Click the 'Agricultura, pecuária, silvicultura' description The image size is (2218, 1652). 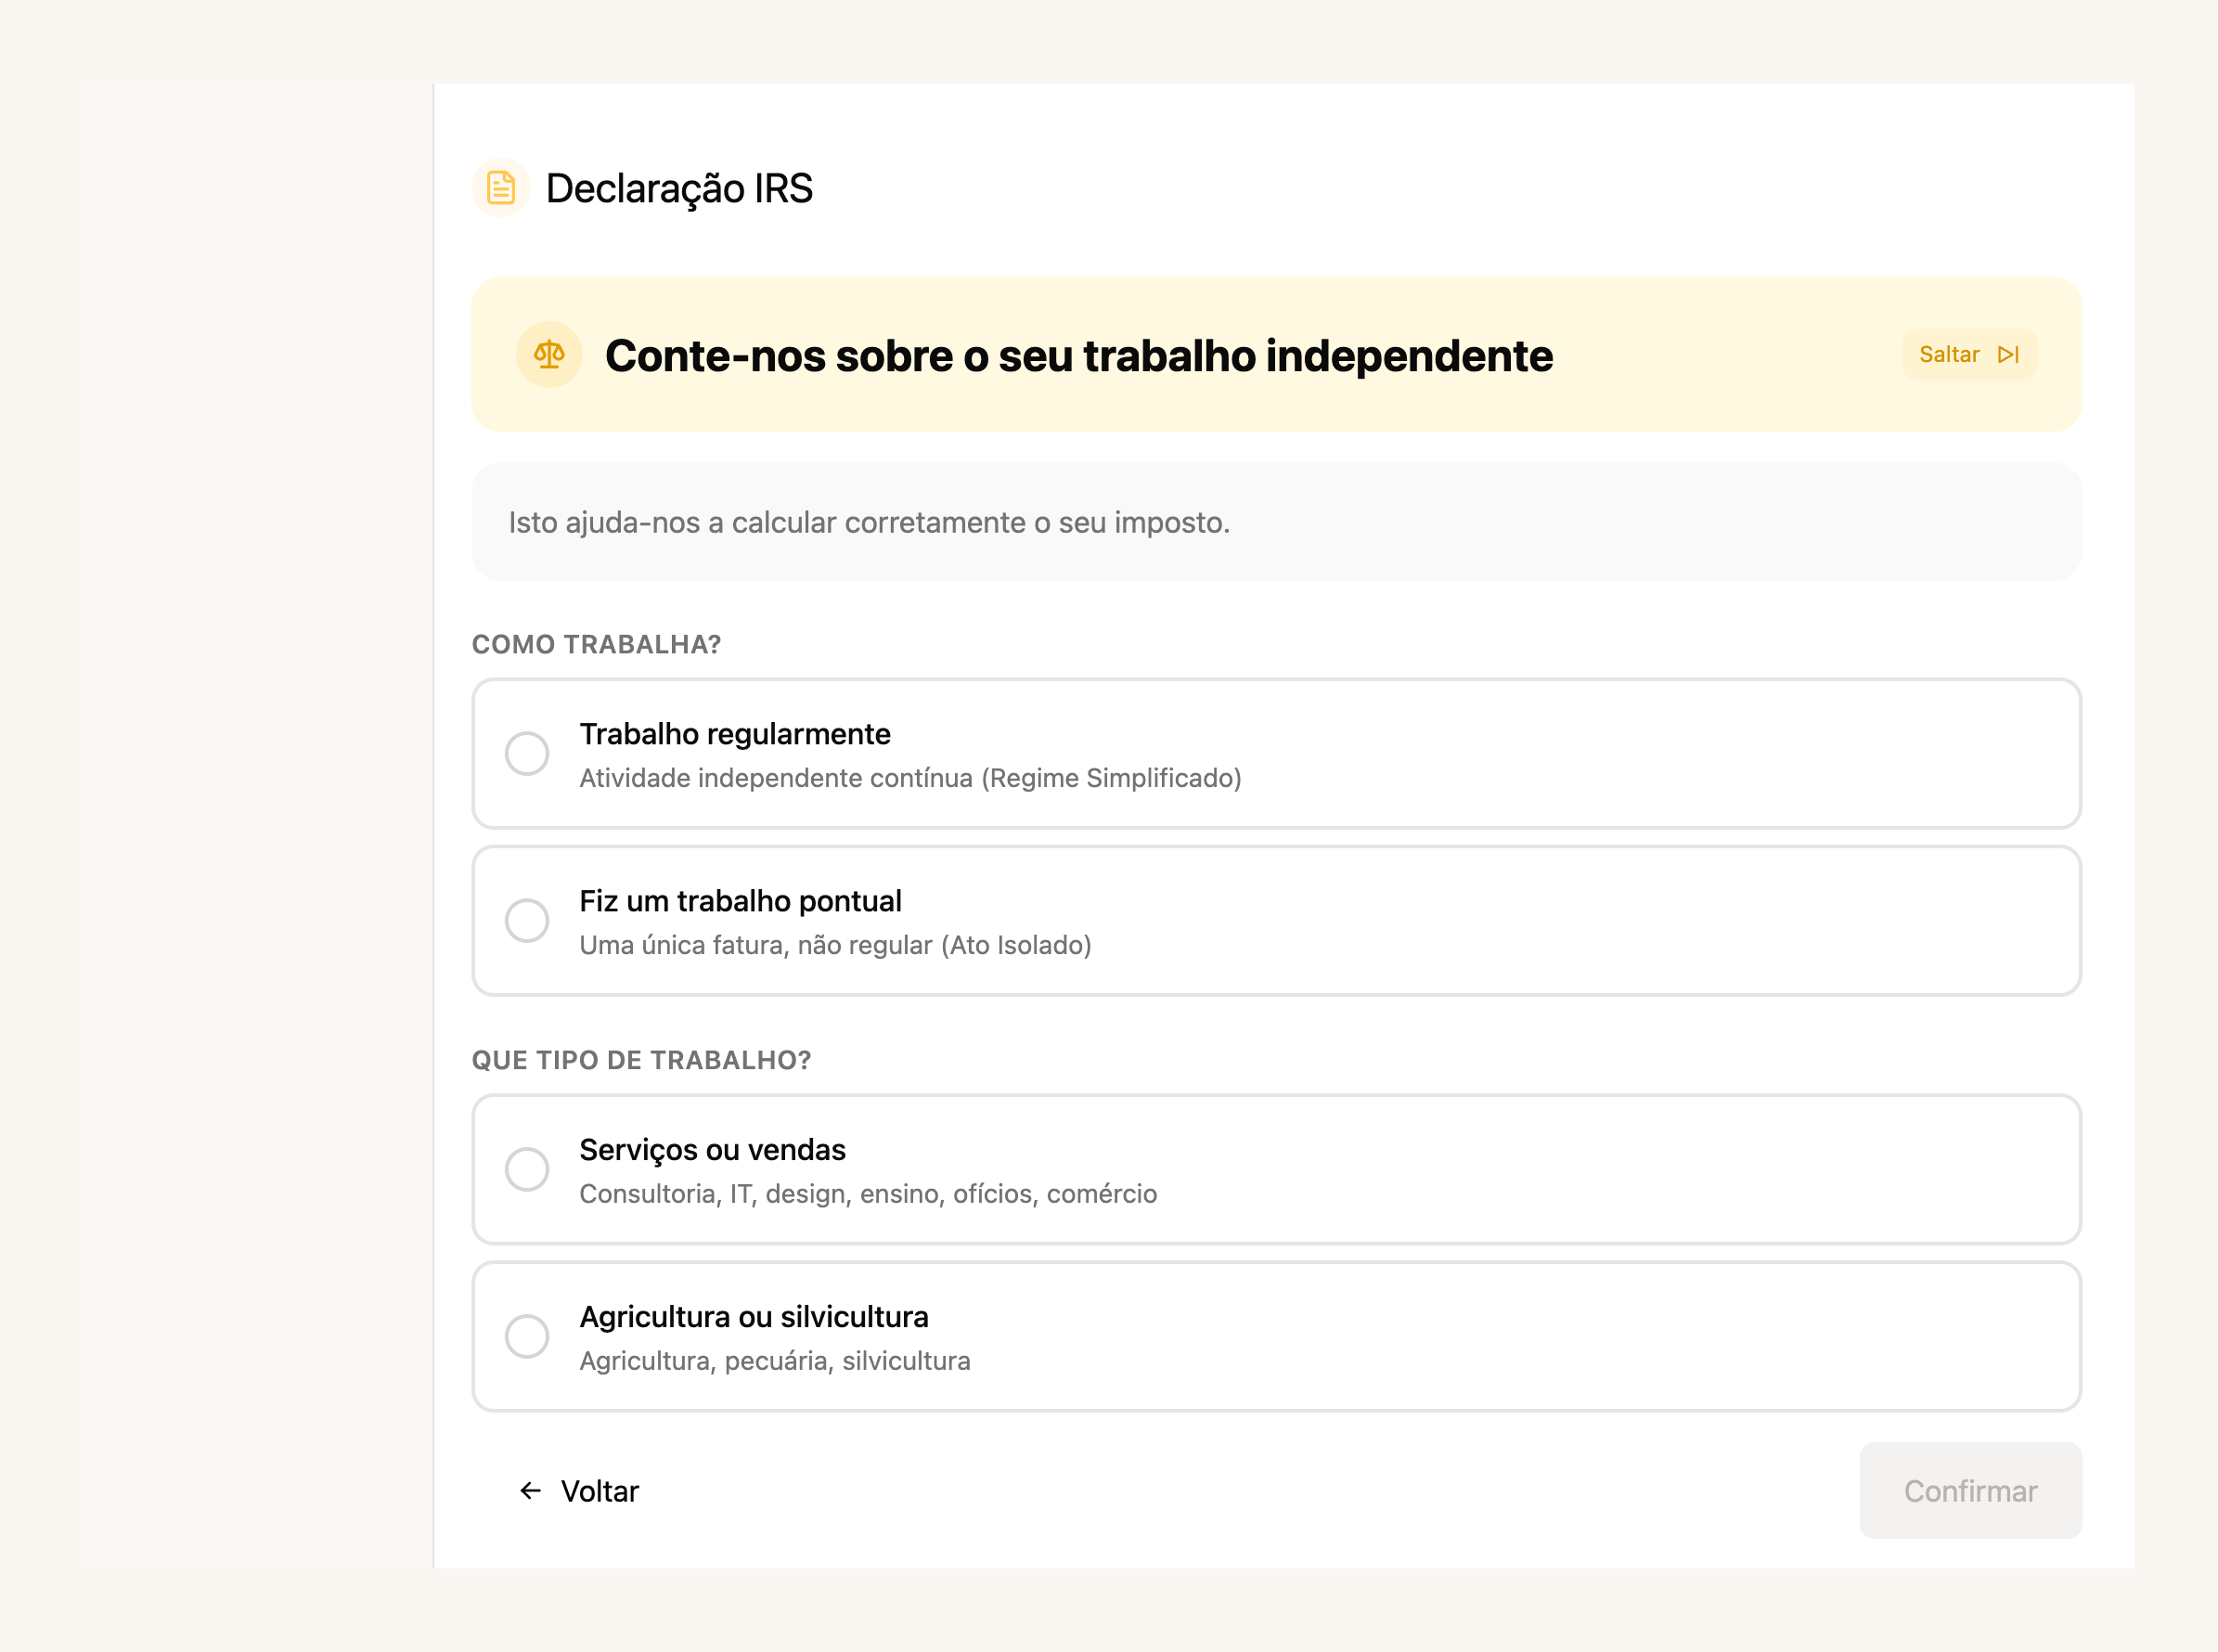774,1361
